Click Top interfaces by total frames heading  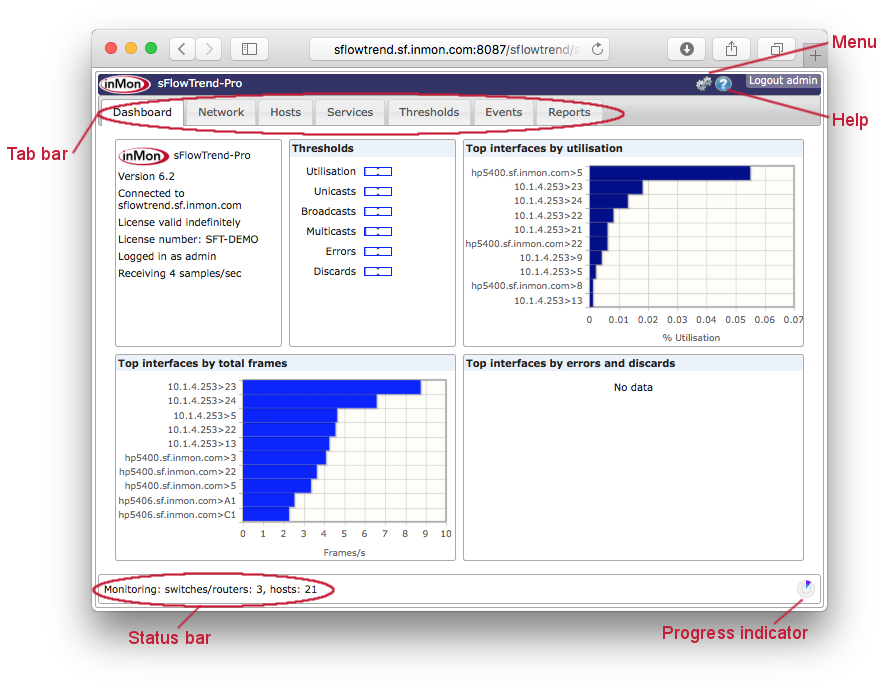(202, 363)
